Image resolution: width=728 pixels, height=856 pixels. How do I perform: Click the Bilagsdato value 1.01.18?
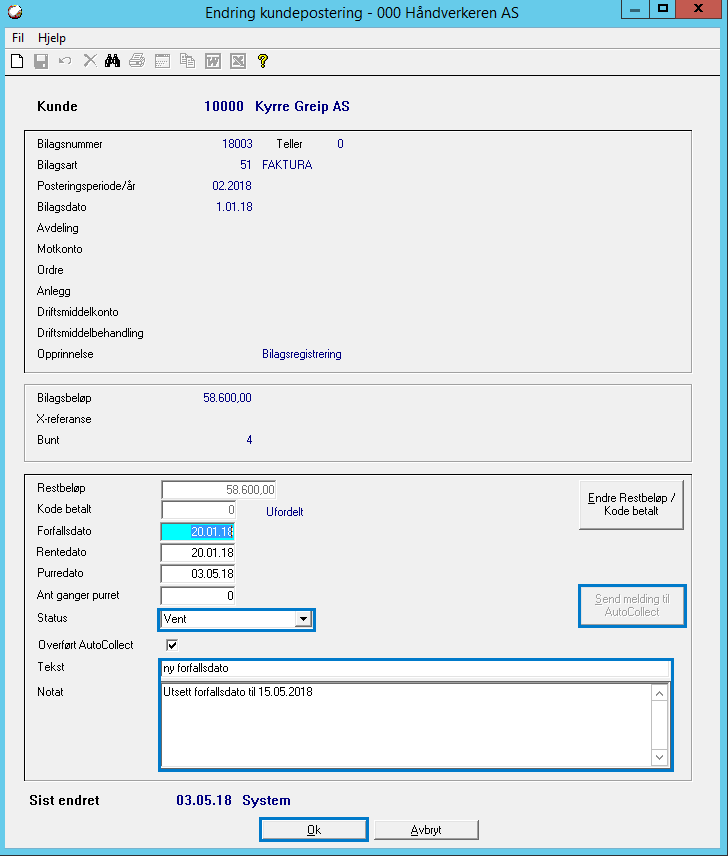[234, 207]
